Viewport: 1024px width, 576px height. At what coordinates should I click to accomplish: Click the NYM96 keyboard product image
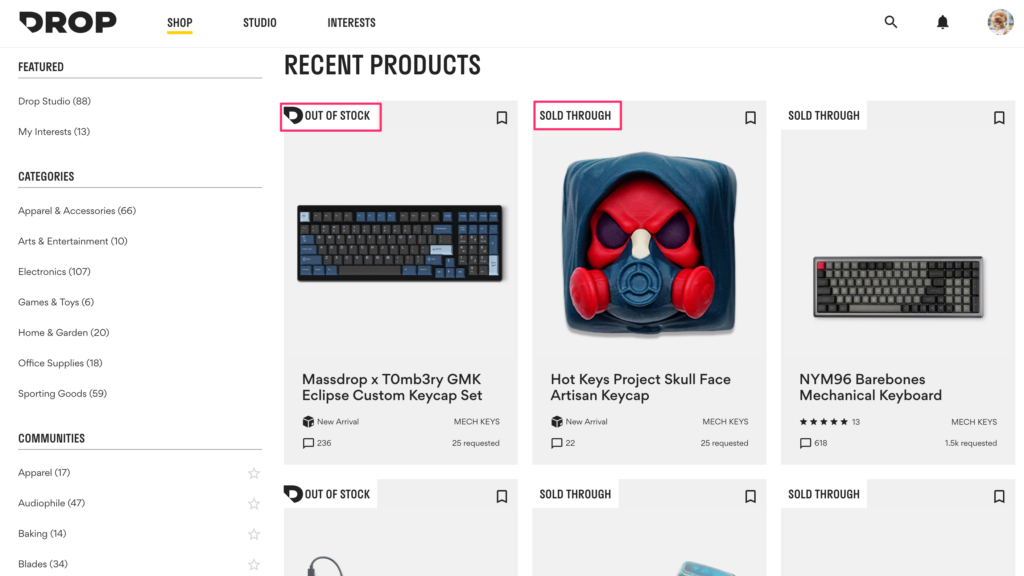pos(896,285)
